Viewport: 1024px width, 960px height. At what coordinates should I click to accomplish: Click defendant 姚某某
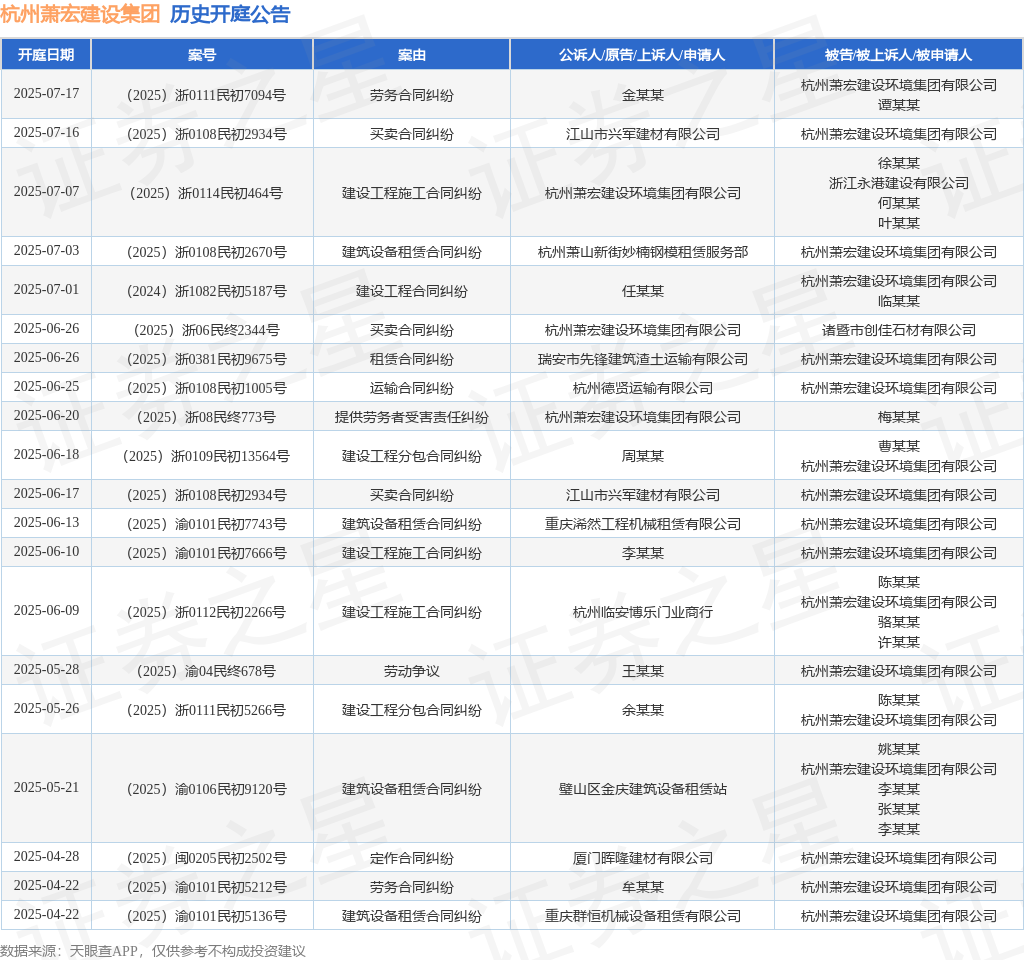[899, 750]
